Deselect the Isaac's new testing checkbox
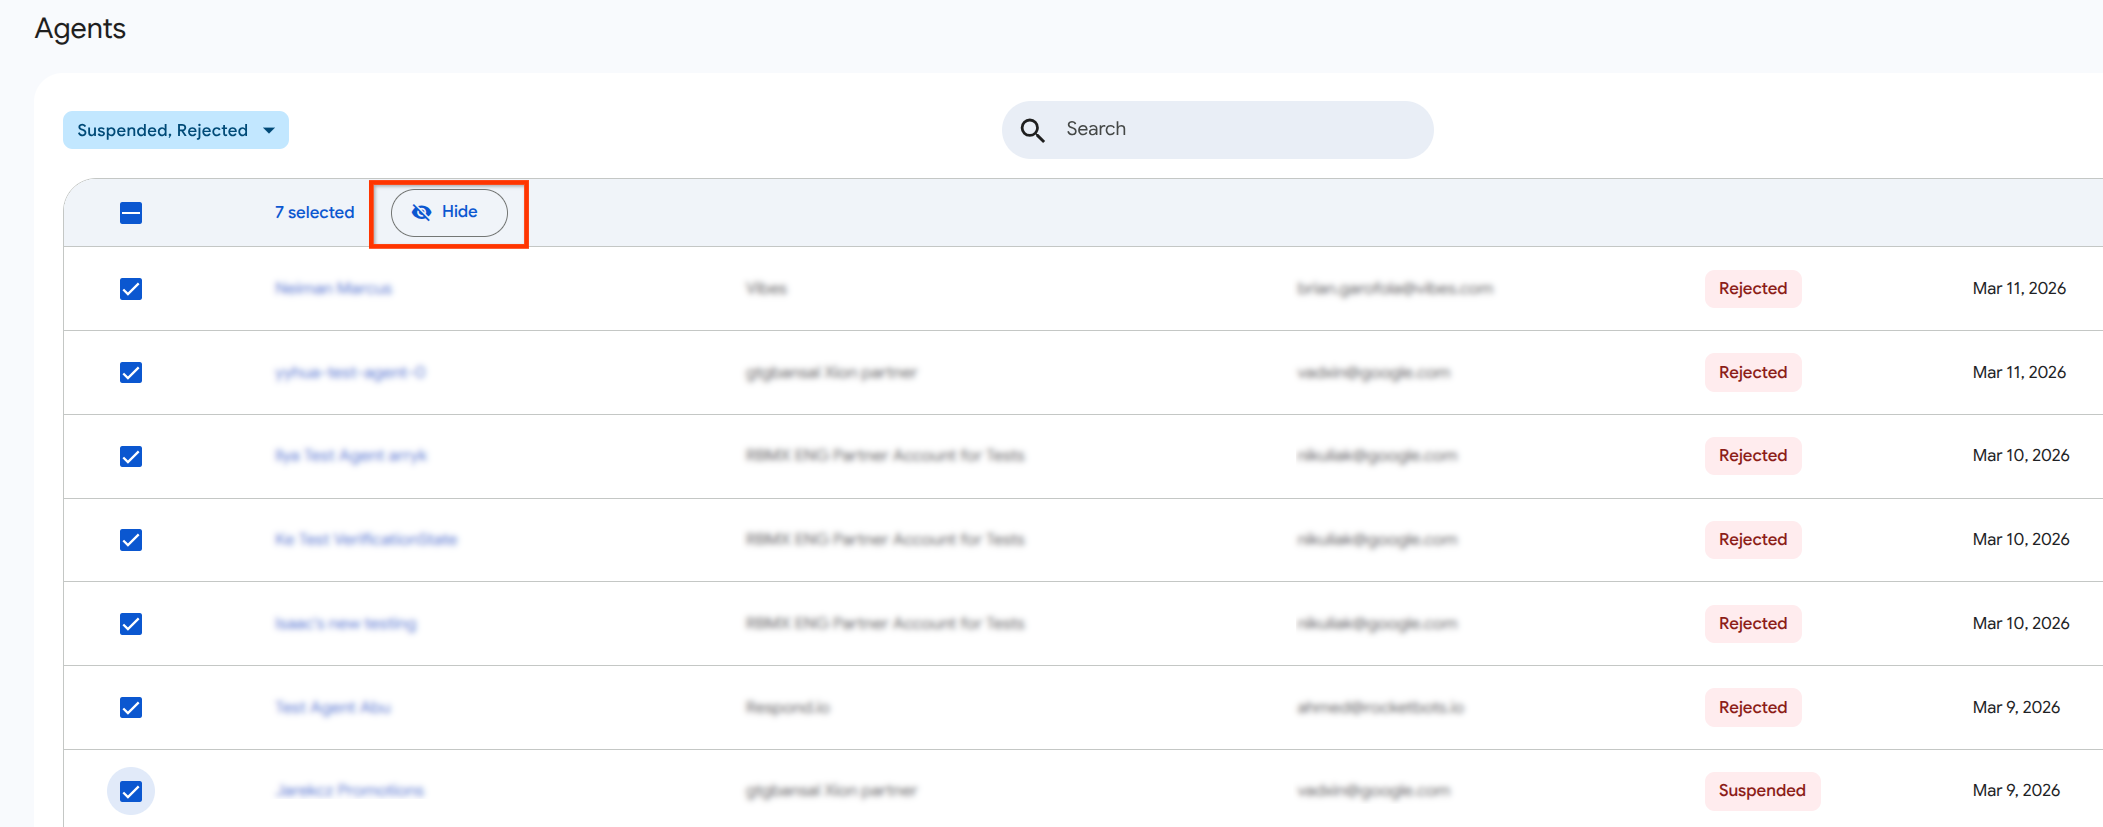The width and height of the screenshot is (2103, 827). pos(131,624)
